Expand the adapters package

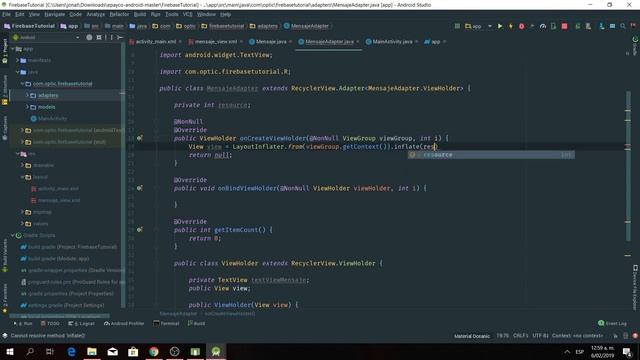coord(27,95)
